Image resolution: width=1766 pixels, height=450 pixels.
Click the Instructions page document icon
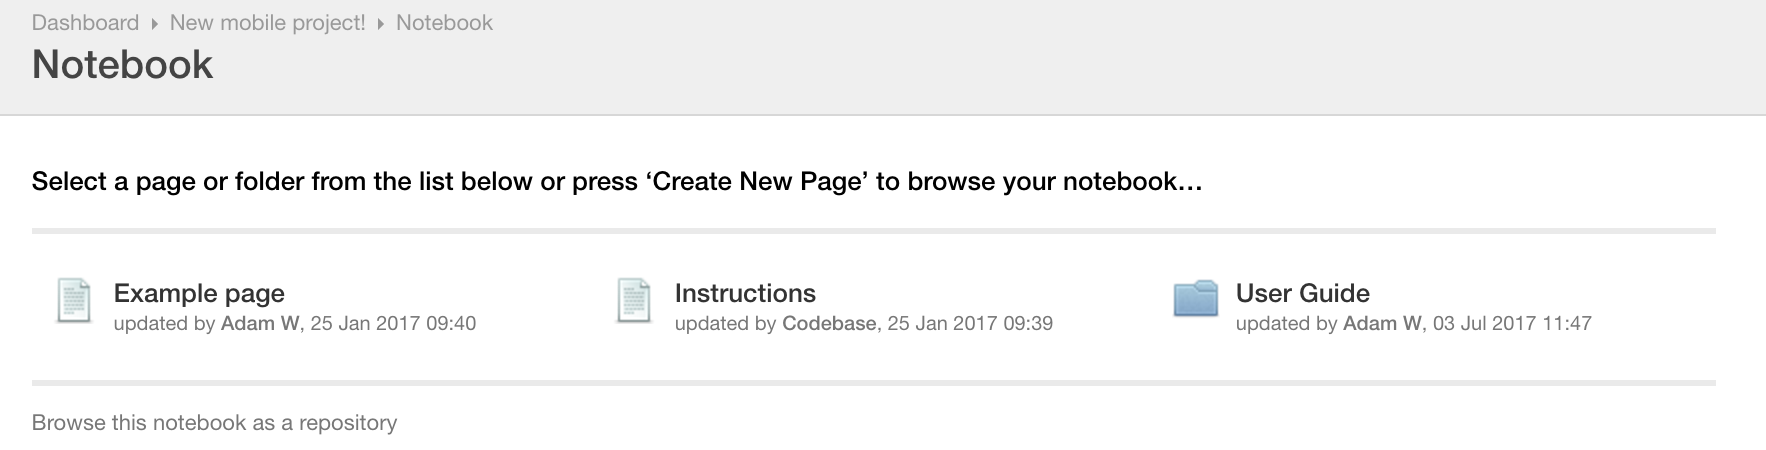[x=634, y=301]
